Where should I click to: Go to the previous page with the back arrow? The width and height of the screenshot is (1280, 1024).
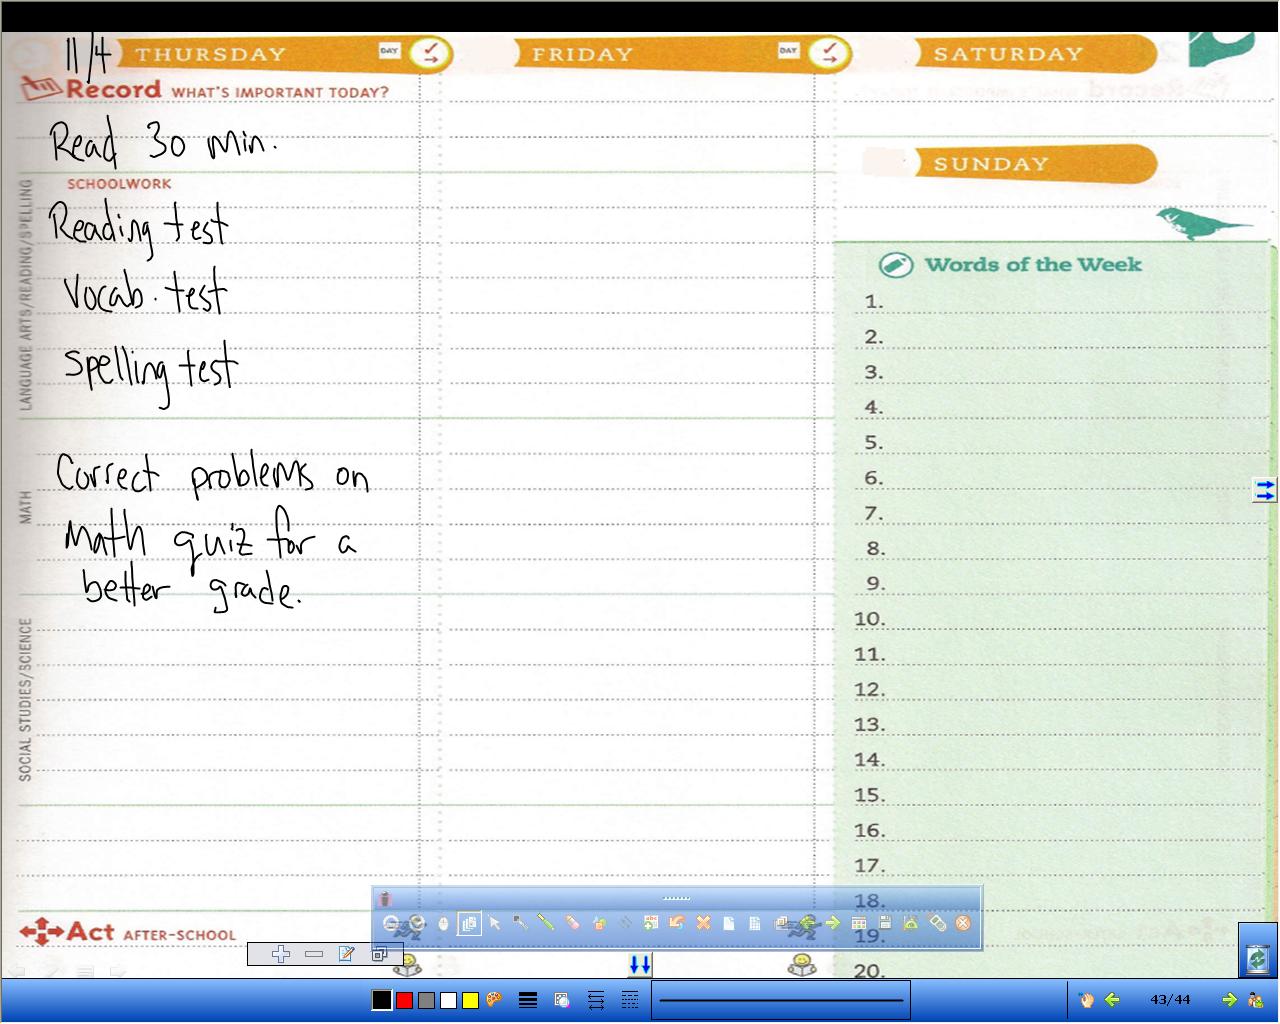(1112, 999)
